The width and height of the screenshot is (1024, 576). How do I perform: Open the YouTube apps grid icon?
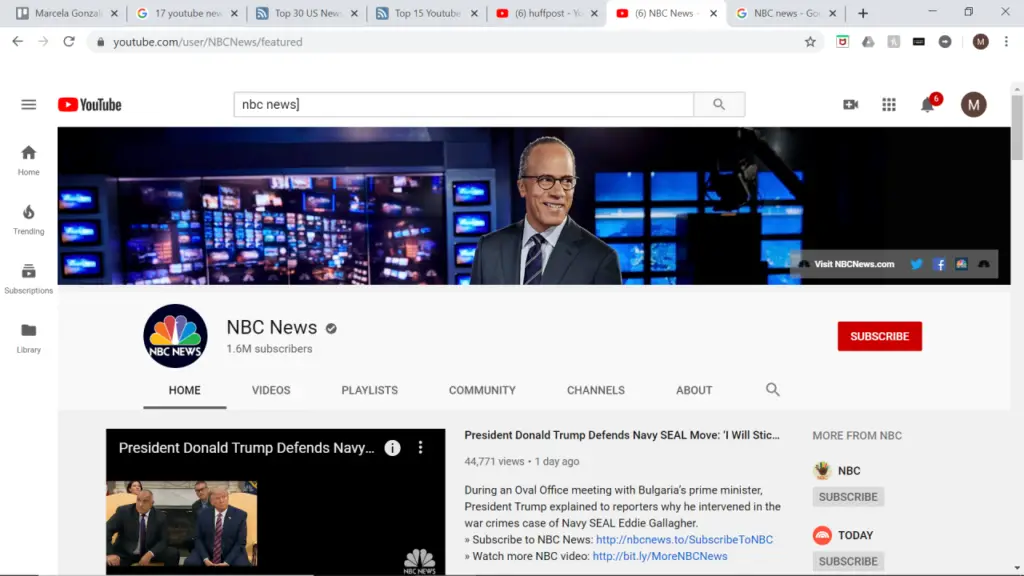pos(889,104)
